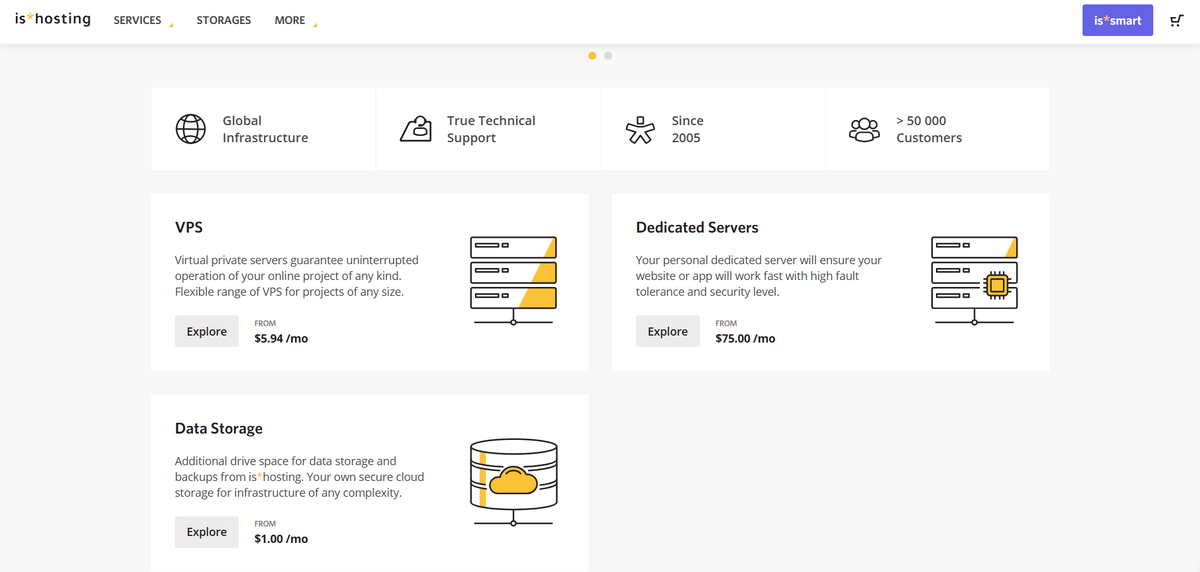Click the VPS description paragraph
The width and height of the screenshot is (1200, 572).
297,276
